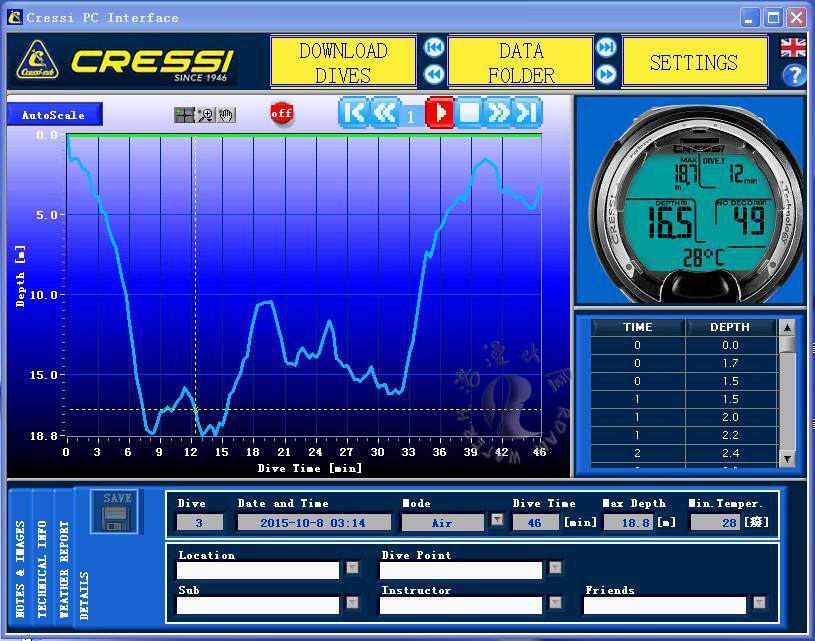The width and height of the screenshot is (815, 641).
Task: Click the AutoScale button
Action: pyautogui.click(x=55, y=114)
